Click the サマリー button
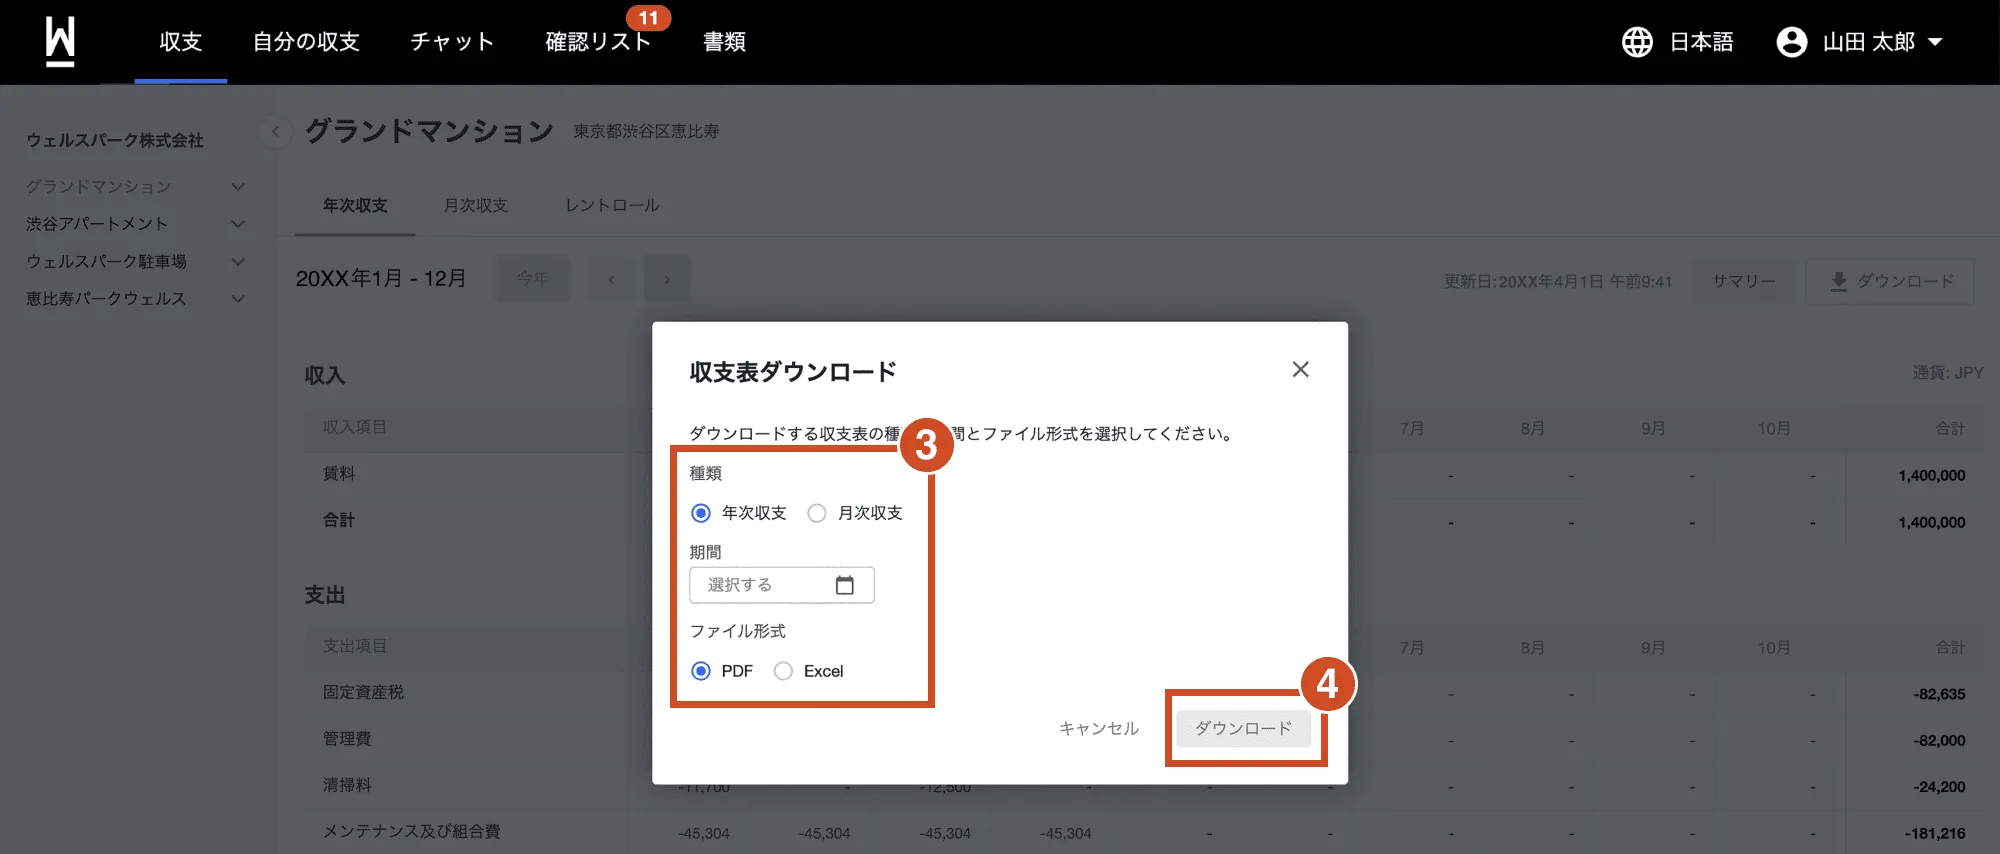Image resolution: width=2000 pixels, height=854 pixels. point(1744,281)
